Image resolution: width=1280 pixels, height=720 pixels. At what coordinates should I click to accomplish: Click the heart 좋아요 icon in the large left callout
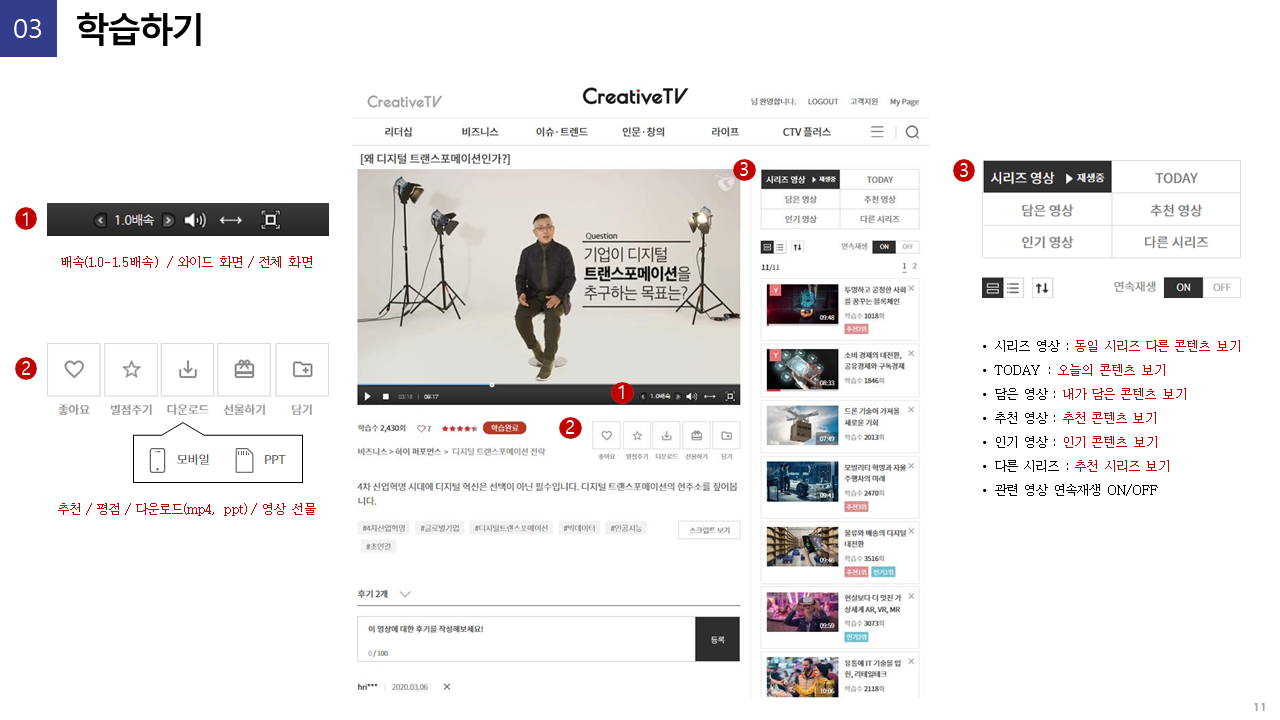click(74, 369)
